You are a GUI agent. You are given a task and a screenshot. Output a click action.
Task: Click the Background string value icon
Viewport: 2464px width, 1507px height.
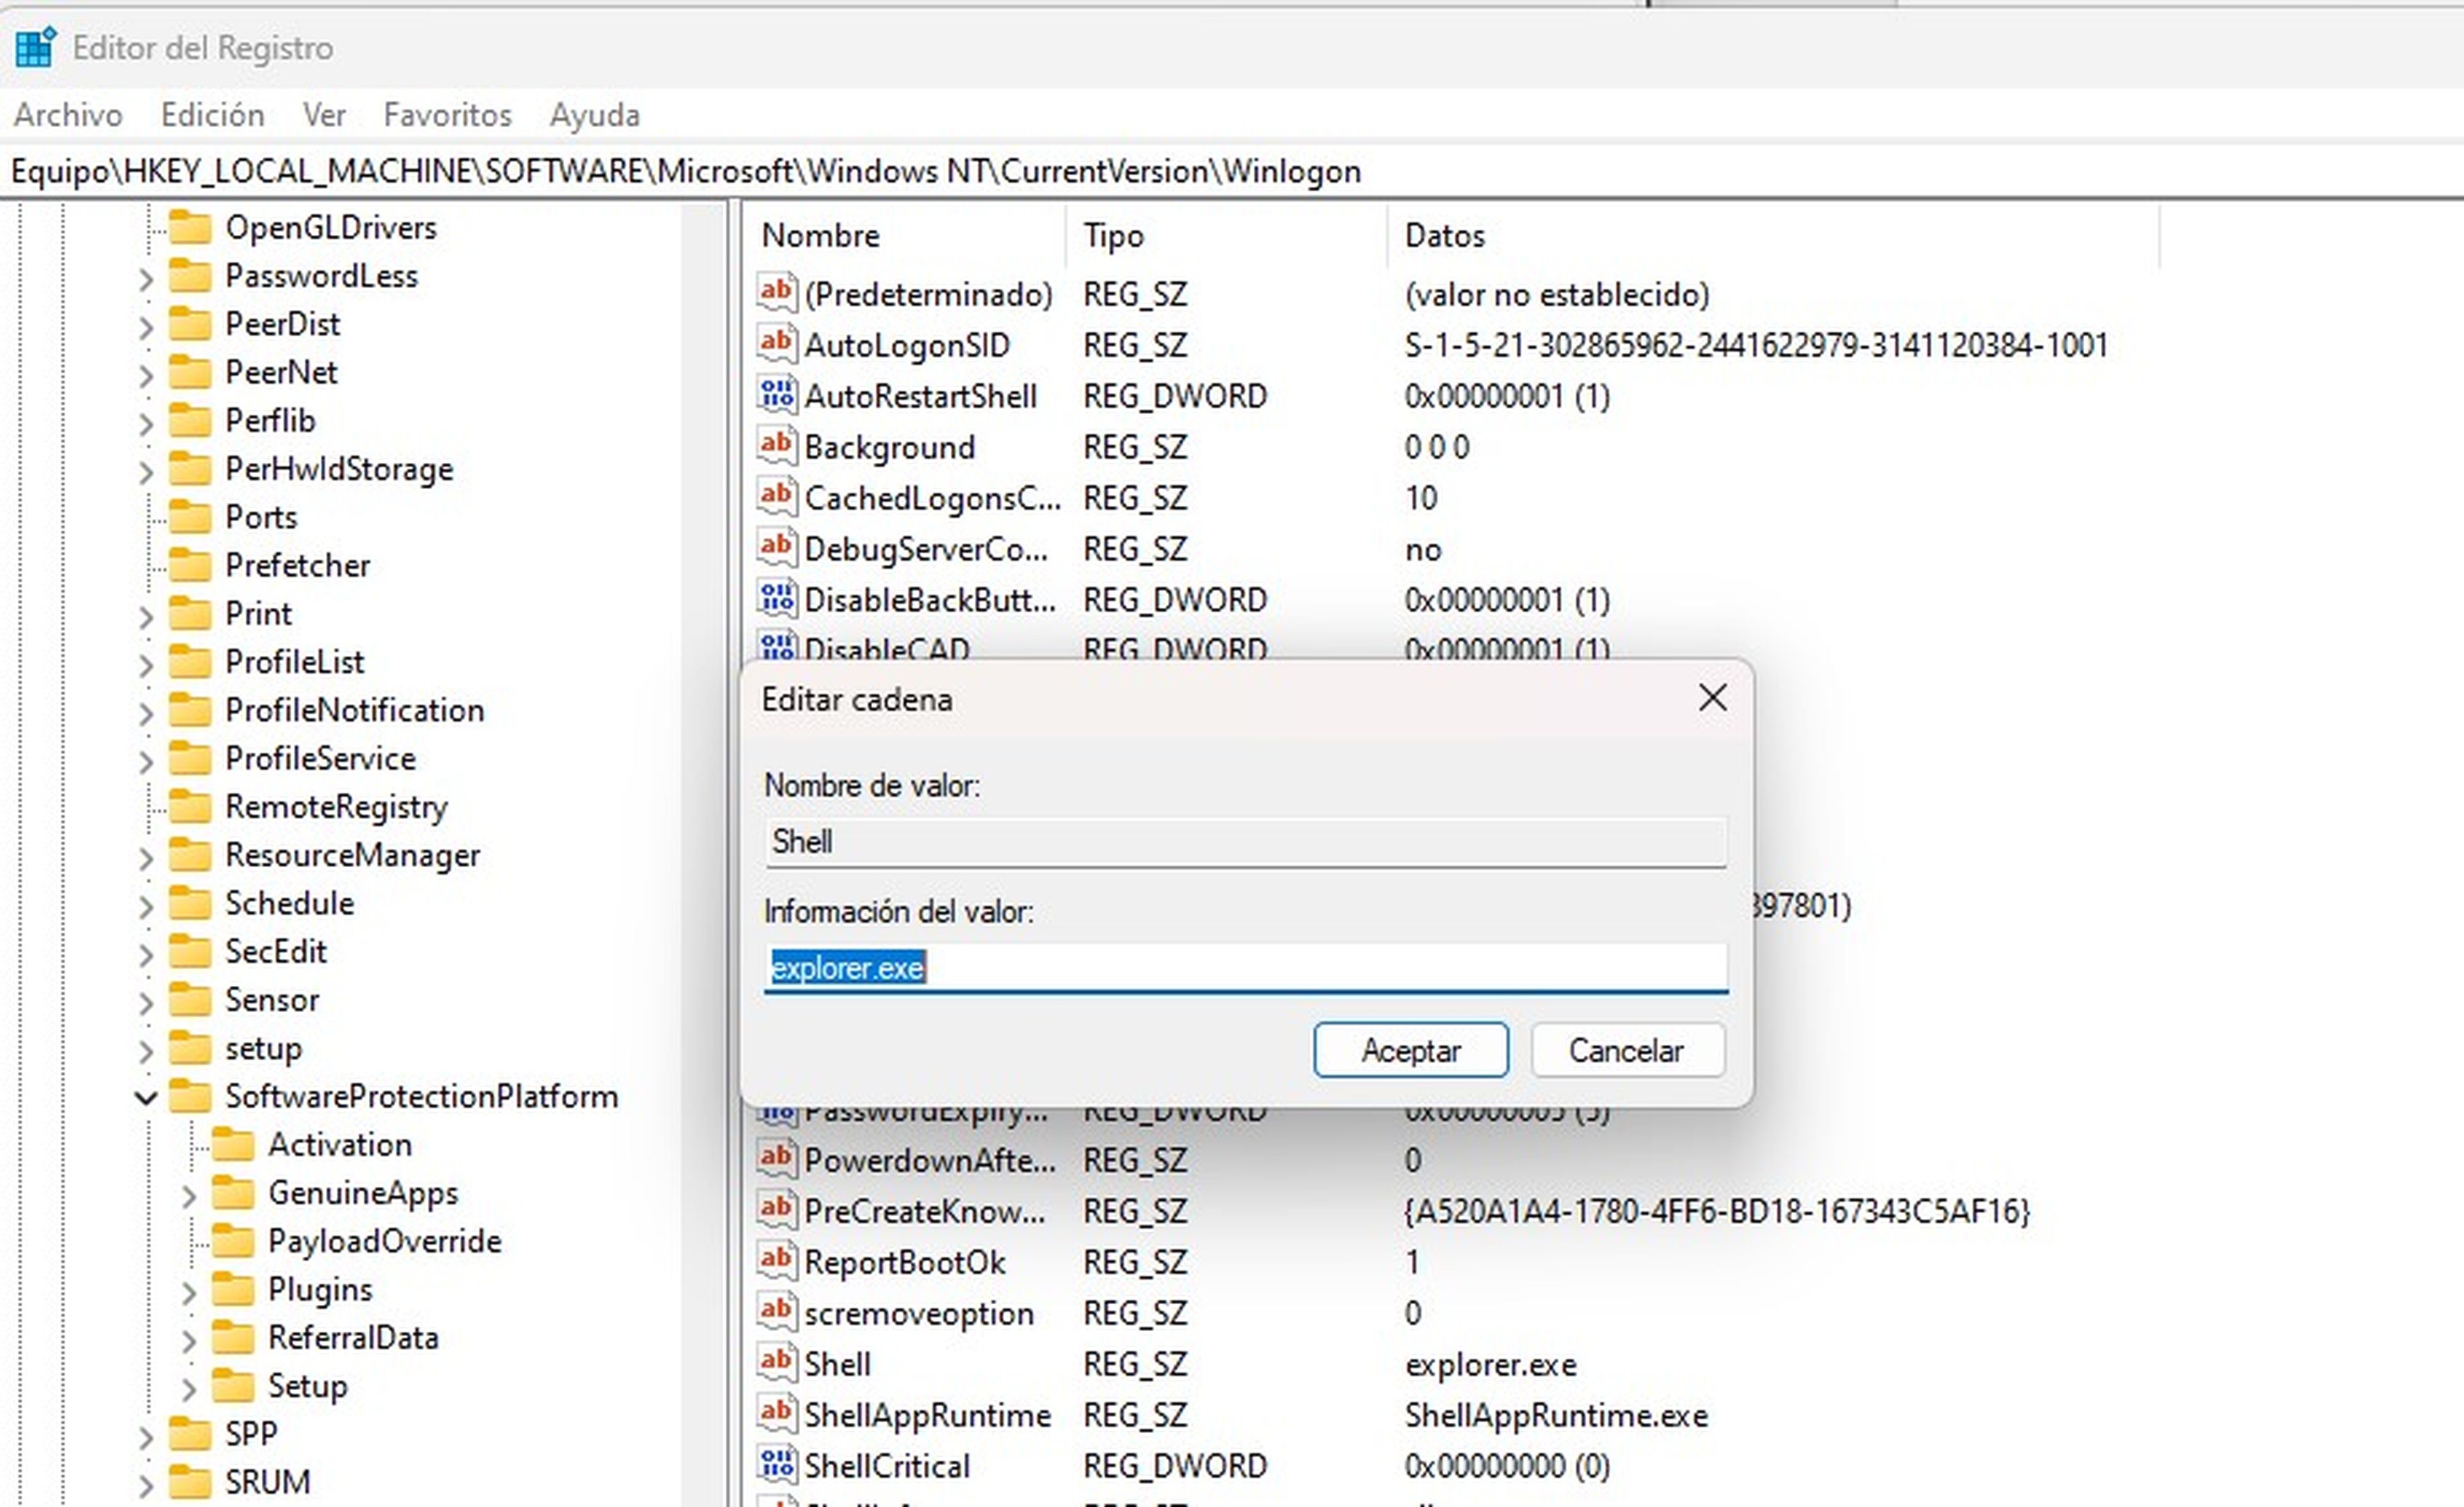click(x=776, y=445)
